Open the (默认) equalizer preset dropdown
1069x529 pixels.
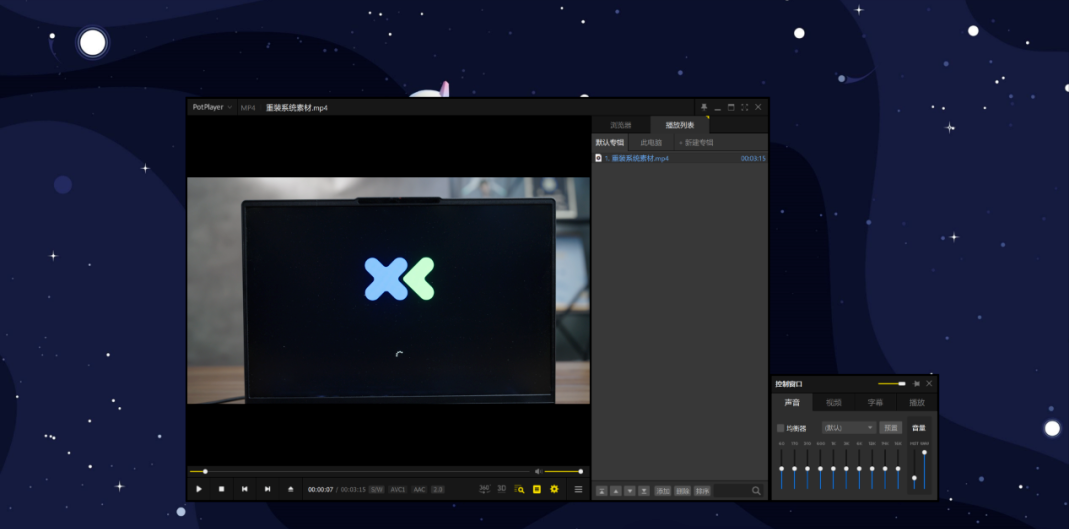(x=849, y=428)
